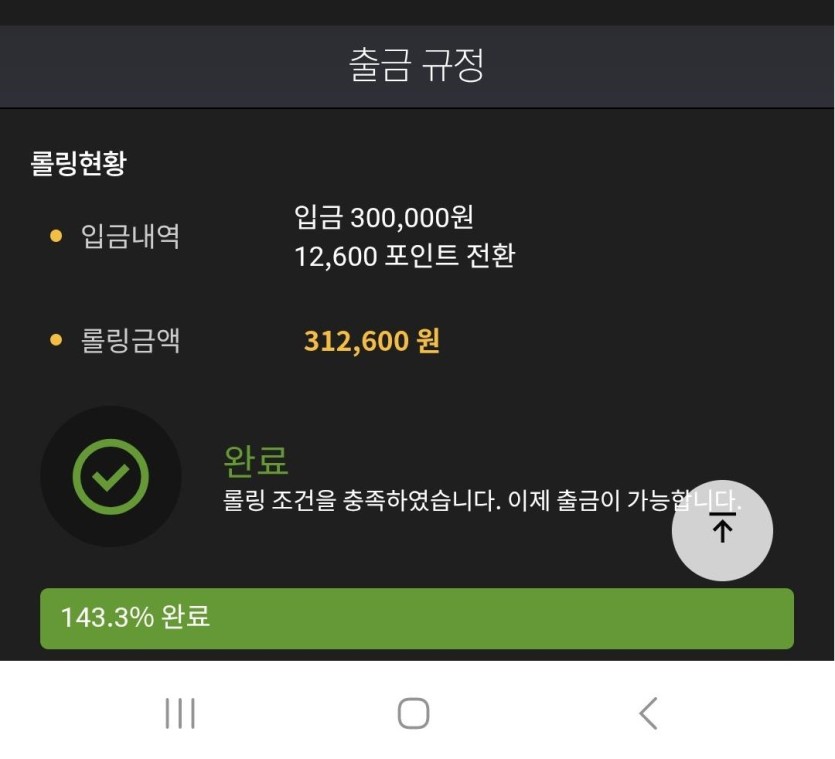The height and width of the screenshot is (759, 835).
Task: Click the green checkmark completion icon
Action: 111,477
